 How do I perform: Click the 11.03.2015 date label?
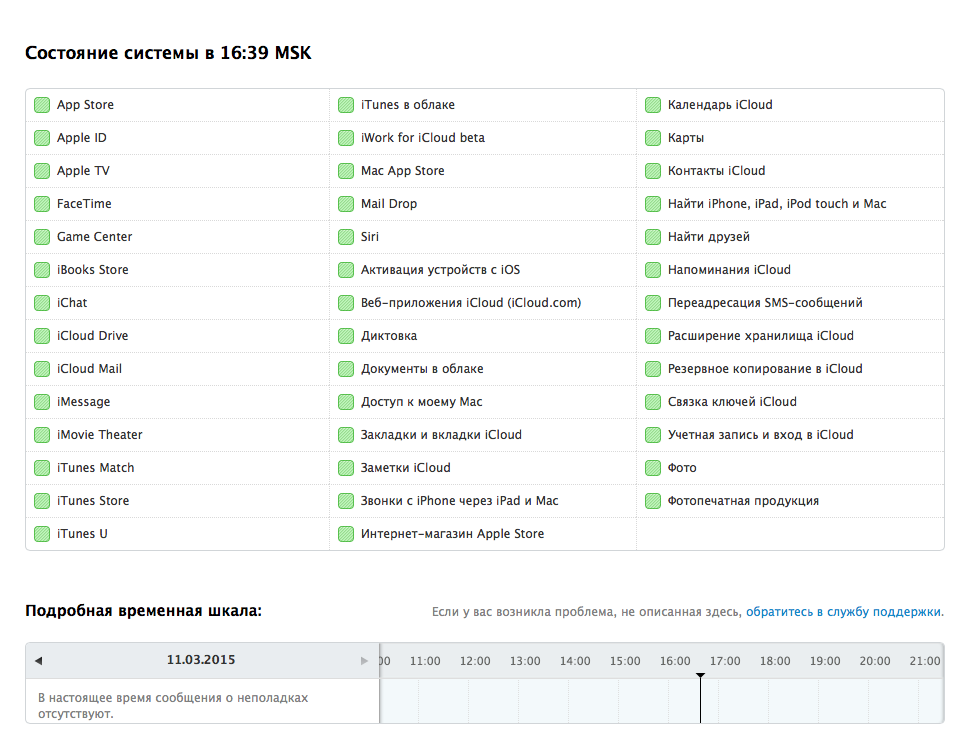click(x=201, y=660)
